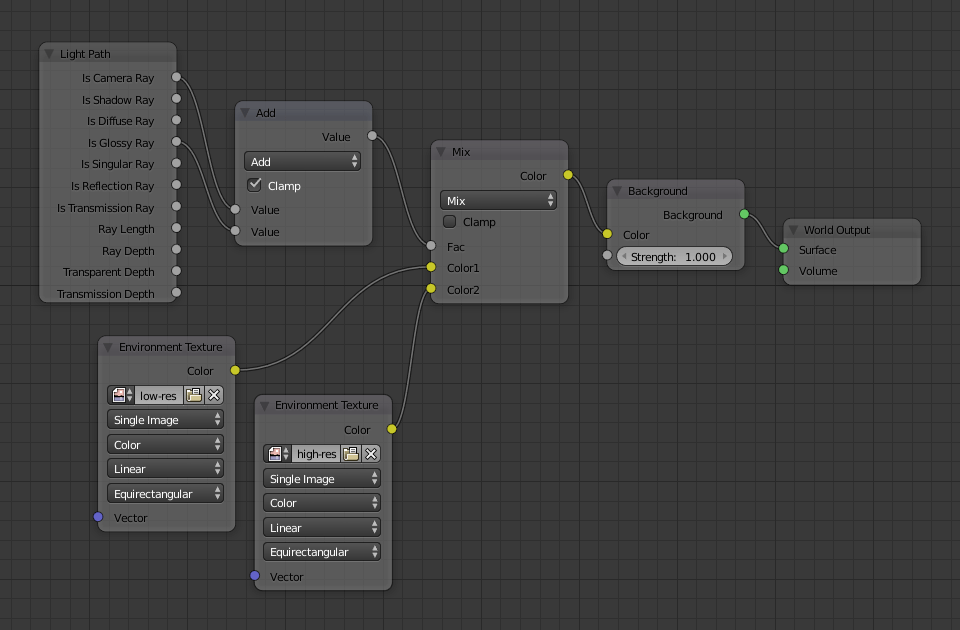The height and width of the screenshot is (630, 960).
Task: Change Equirectangular projection on high-res node
Action: pyautogui.click(x=321, y=551)
